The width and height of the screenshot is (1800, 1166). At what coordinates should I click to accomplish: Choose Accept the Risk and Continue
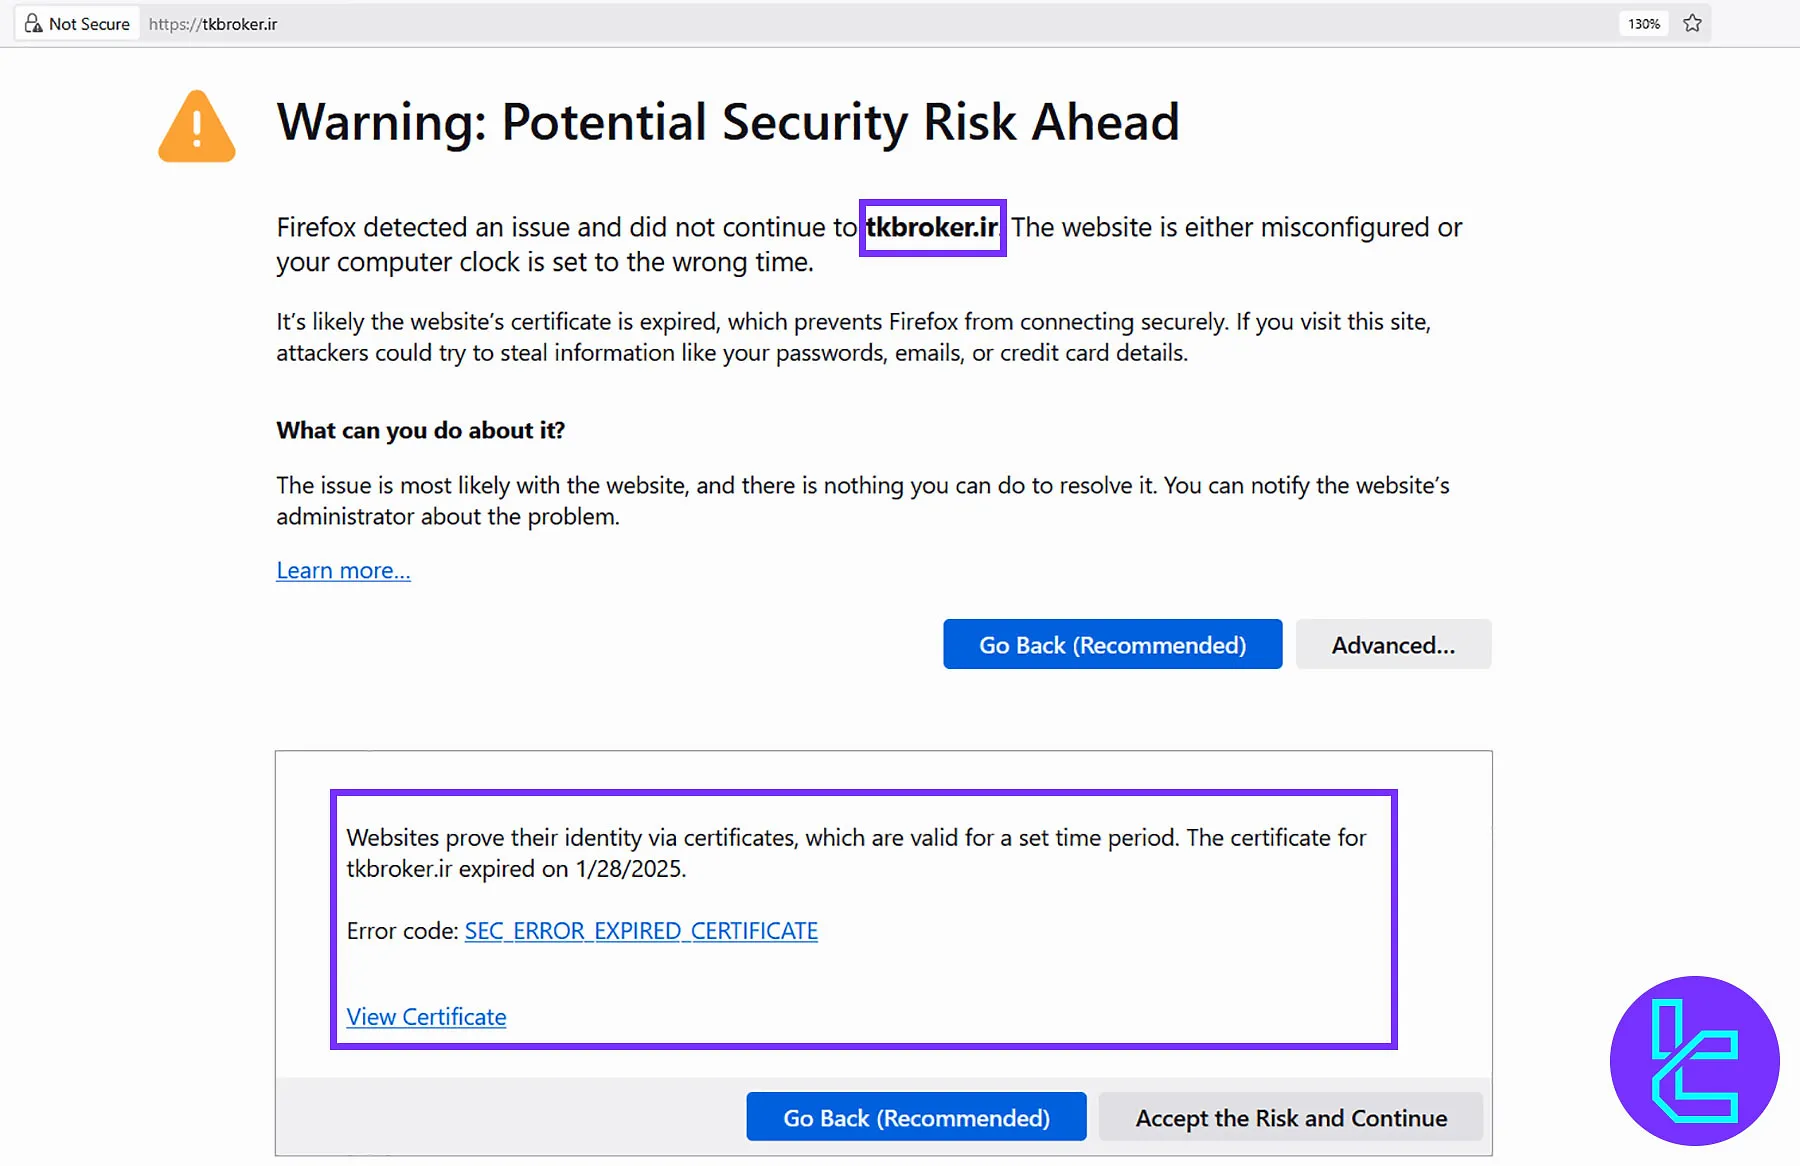click(x=1291, y=1118)
